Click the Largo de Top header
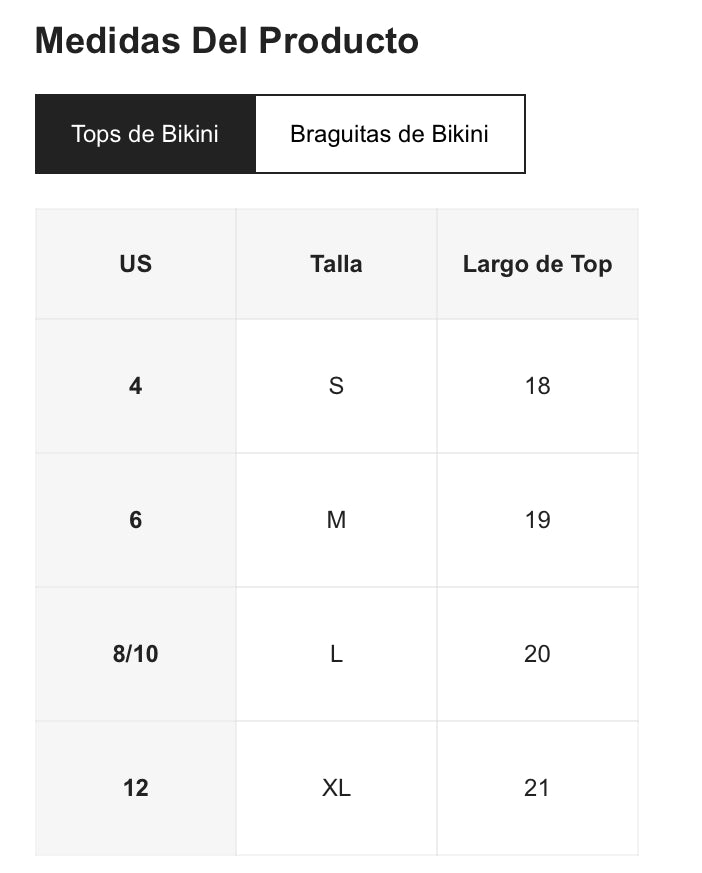The height and width of the screenshot is (873, 702). 537,264
